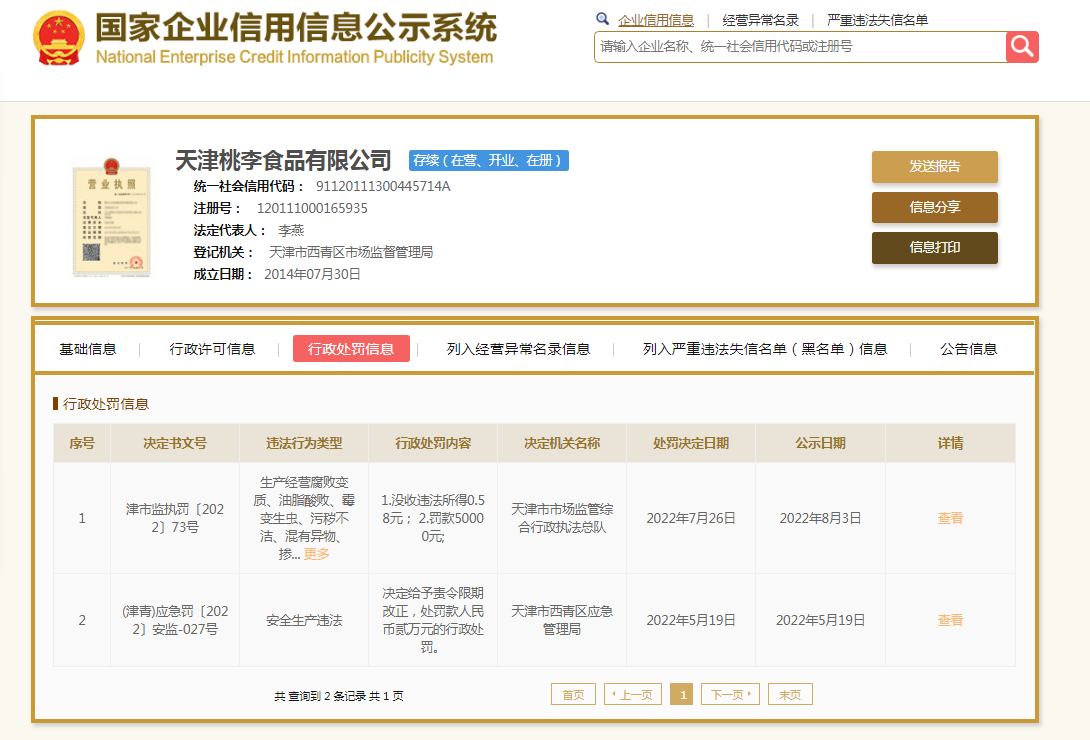This screenshot has width=1090, height=740.
Task: Click the 信息打印 button
Action: (x=934, y=247)
